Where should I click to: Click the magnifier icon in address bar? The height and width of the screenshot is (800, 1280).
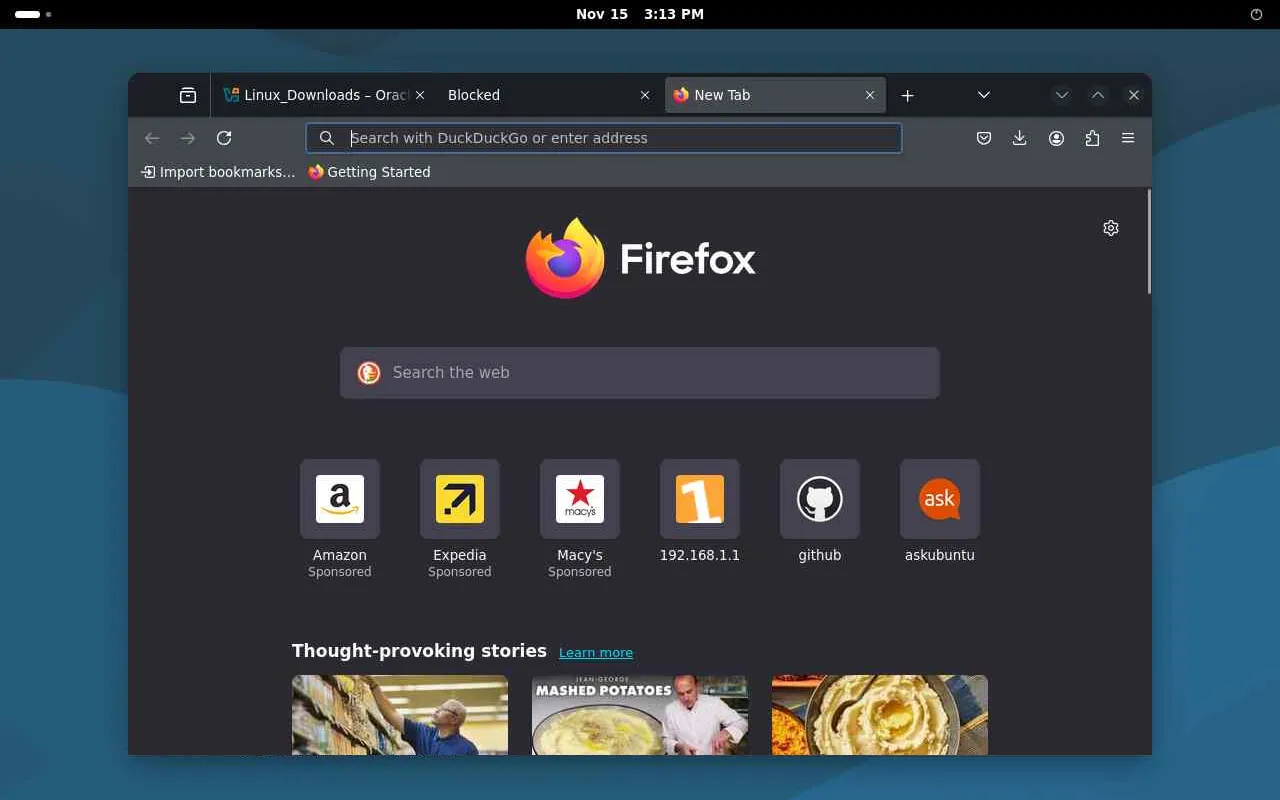[327, 138]
